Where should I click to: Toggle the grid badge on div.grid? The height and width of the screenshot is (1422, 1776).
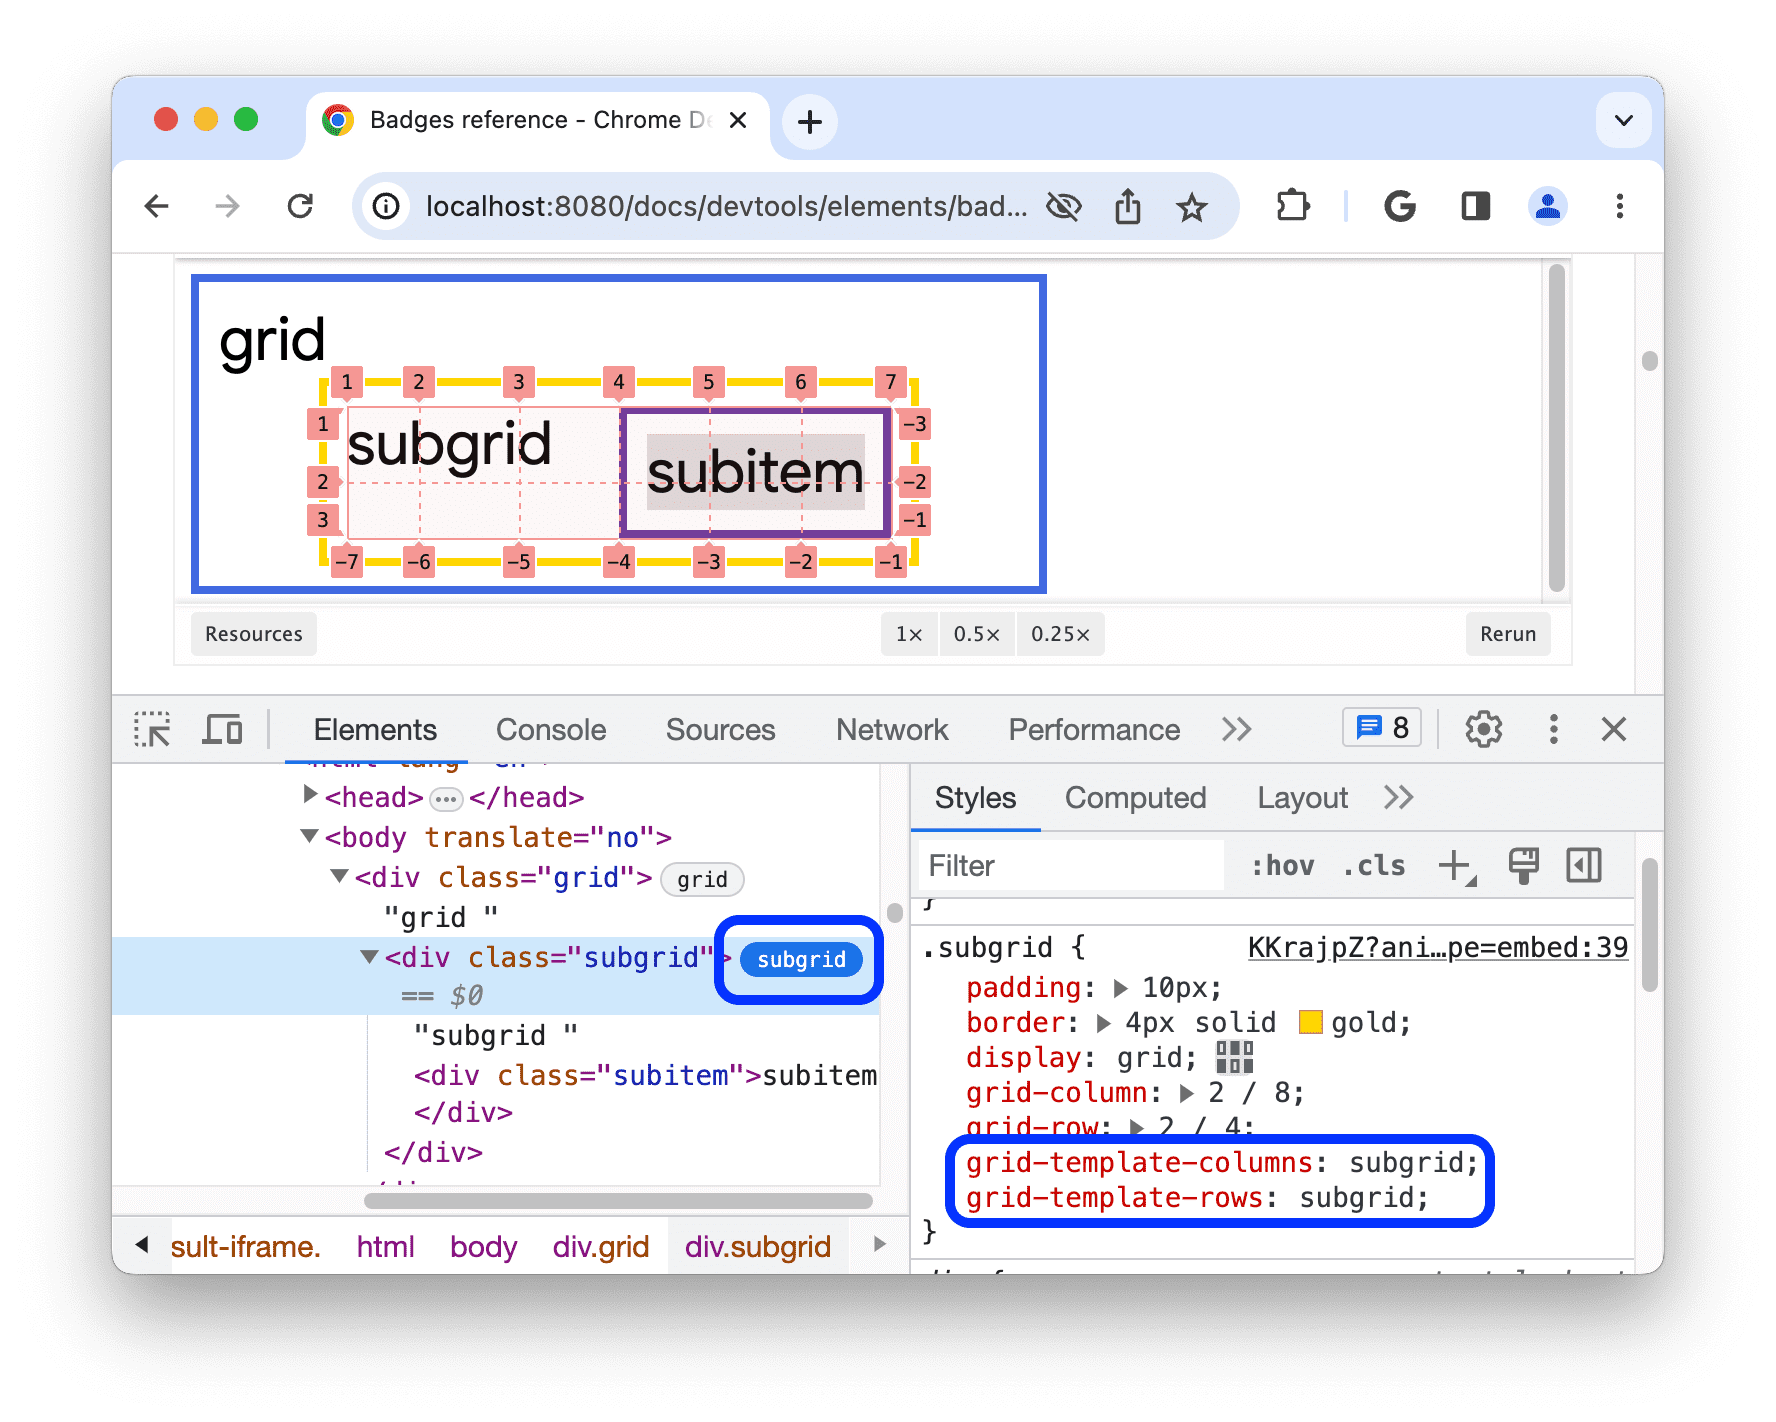(x=701, y=879)
